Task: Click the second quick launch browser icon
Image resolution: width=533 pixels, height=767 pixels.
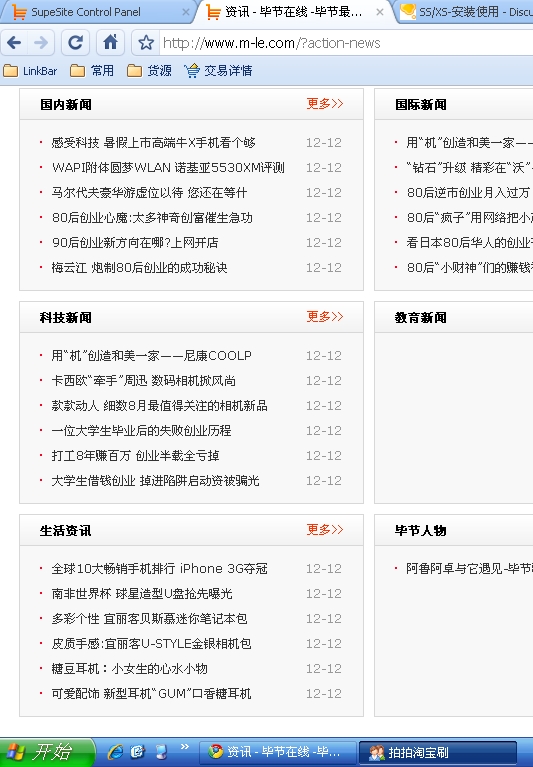Action: [x=138, y=751]
